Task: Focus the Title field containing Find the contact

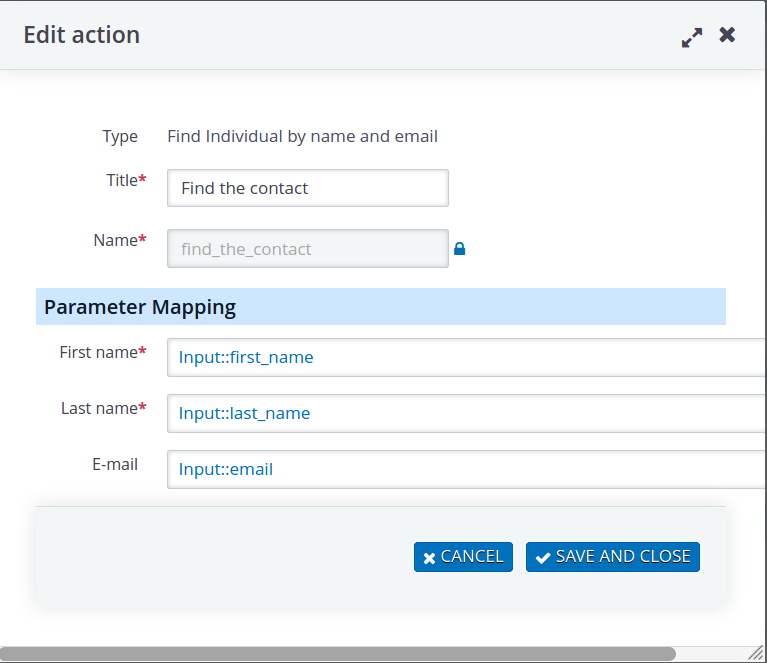Action: click(x=308, y=188)
